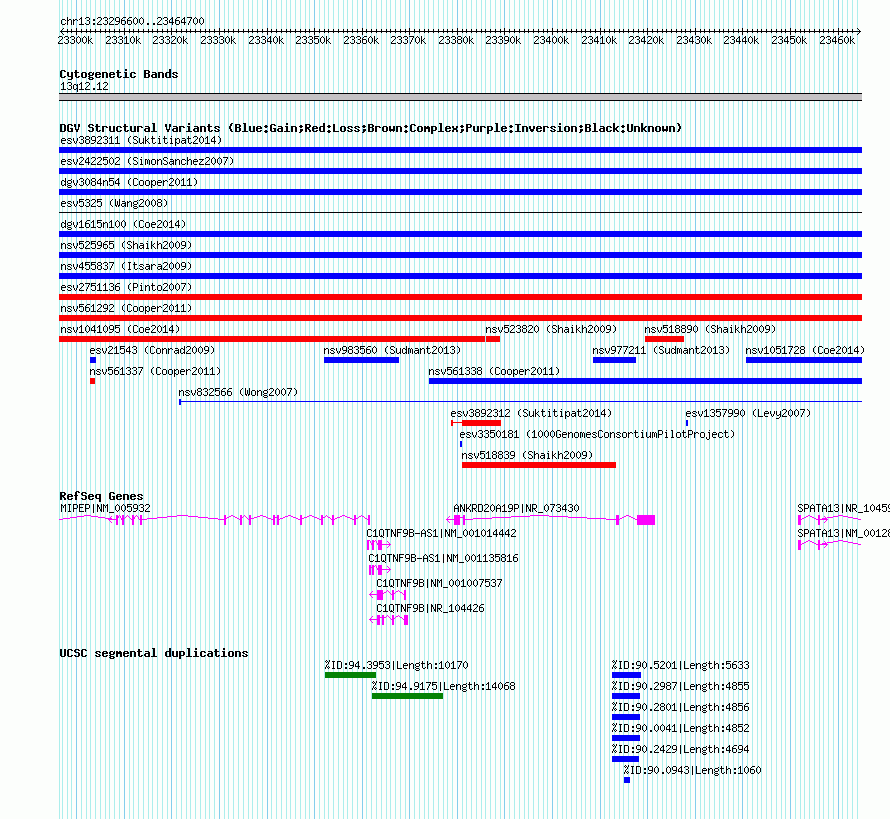Open the nsv525965 (Shaikh2009) variant label
This screenshot has width=890, height=819.
(x=126, y=245)
